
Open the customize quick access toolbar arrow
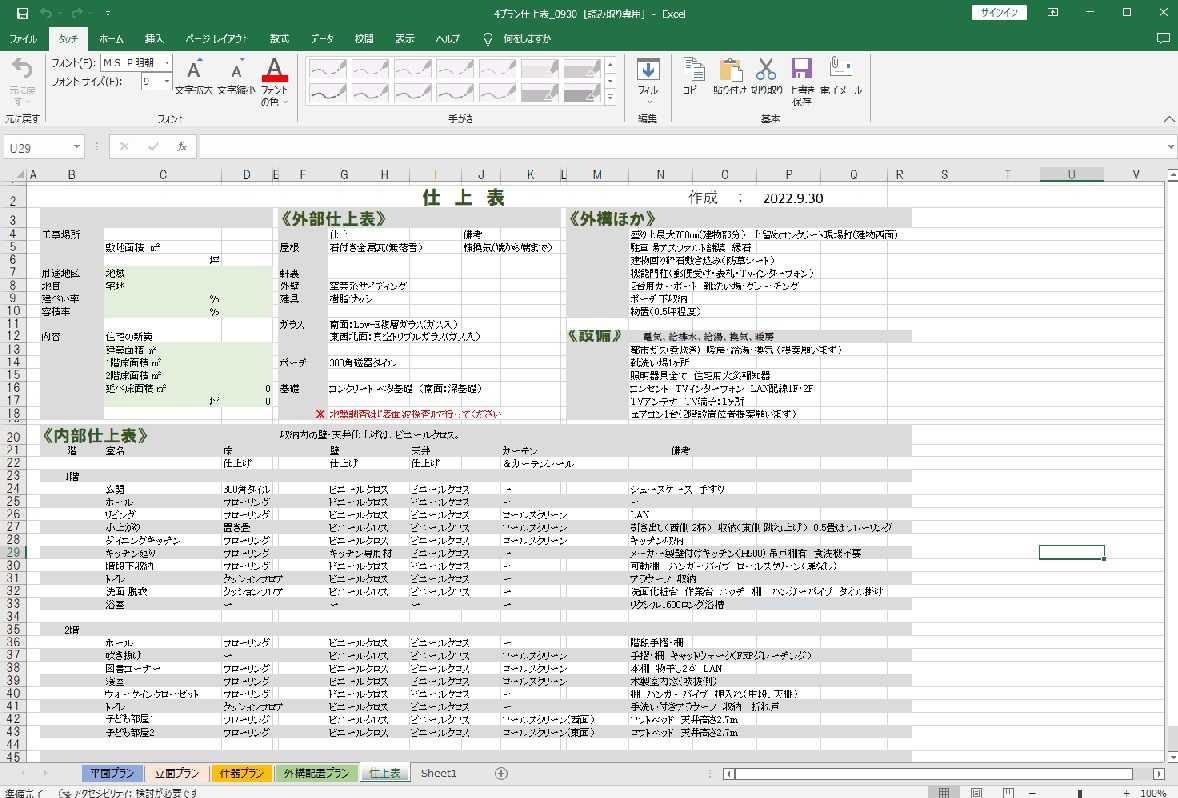(108, 14)
